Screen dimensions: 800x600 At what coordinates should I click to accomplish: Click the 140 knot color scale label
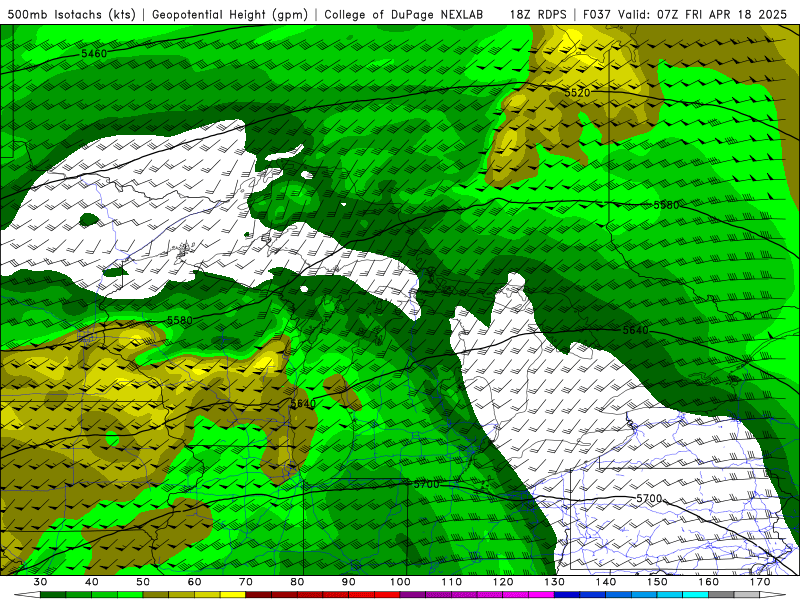[x=606, y=582]
